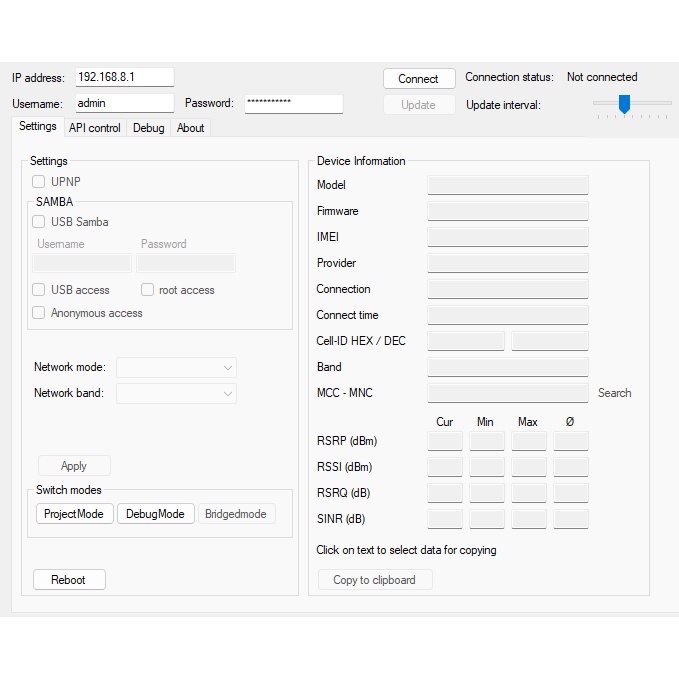679x679 pixels.
Task: Click the Username field containing admin
Action: (124, 103)
